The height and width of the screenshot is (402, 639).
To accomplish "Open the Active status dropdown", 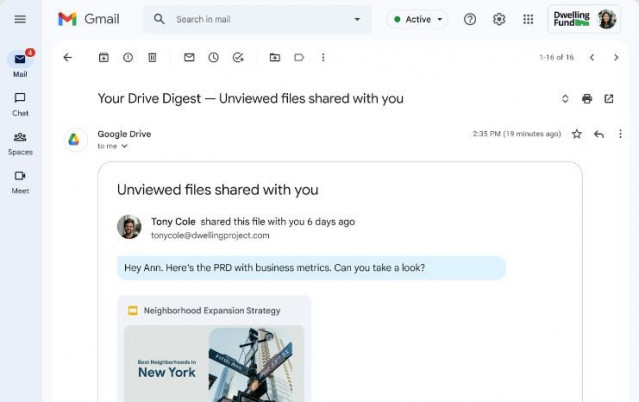I will click(x=417, y=19).
